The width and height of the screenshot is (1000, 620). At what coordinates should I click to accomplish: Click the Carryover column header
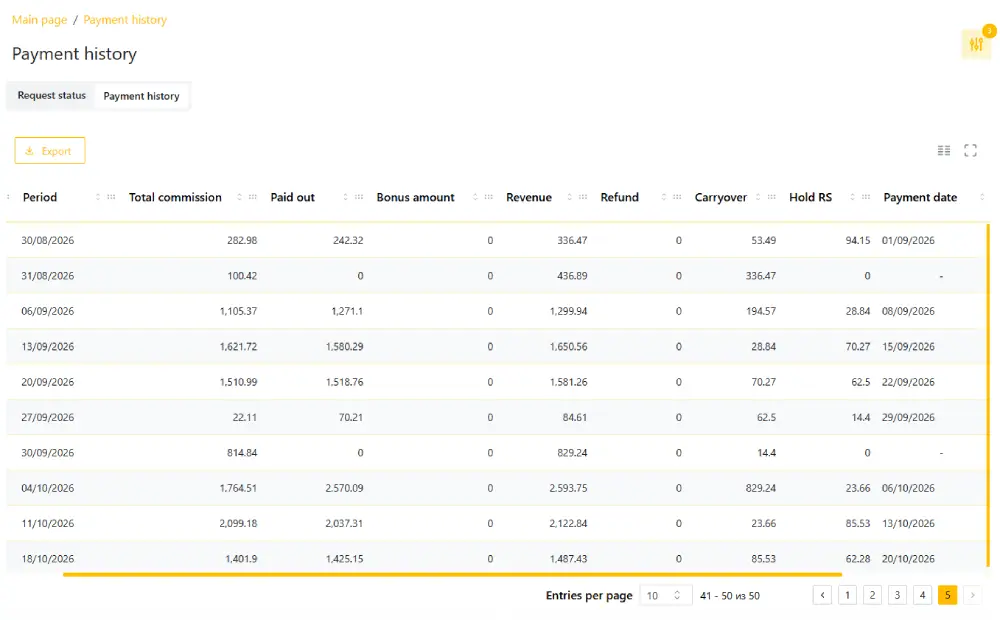[721, 197]
